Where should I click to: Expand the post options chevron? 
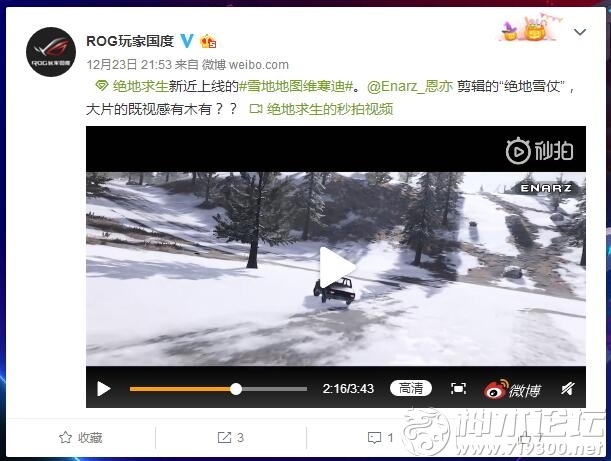point(580,32)
